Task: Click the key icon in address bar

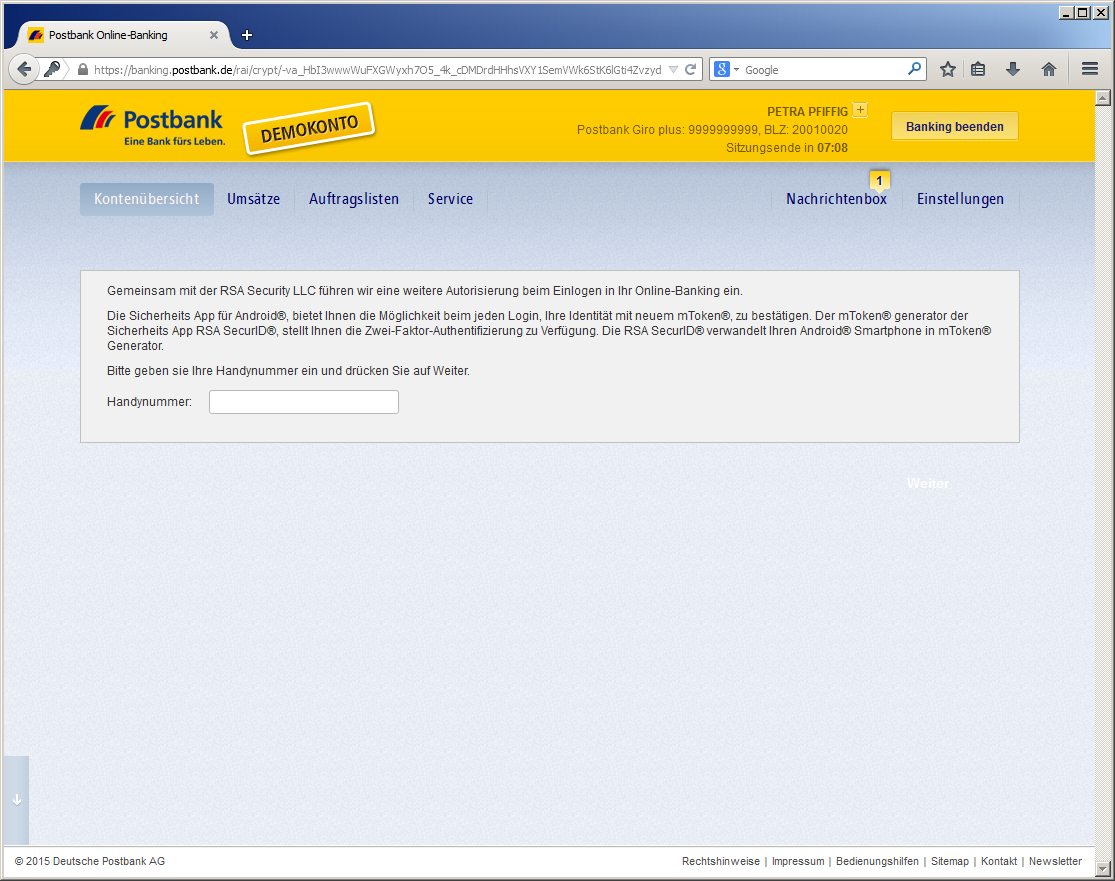Action: [x=52, y=69]
